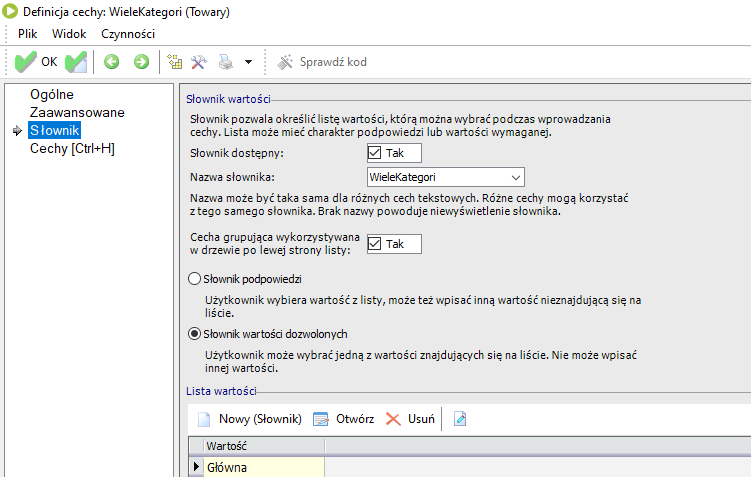Toggle the Cecha grupująca Tak checkbox

tap(376, 244)
